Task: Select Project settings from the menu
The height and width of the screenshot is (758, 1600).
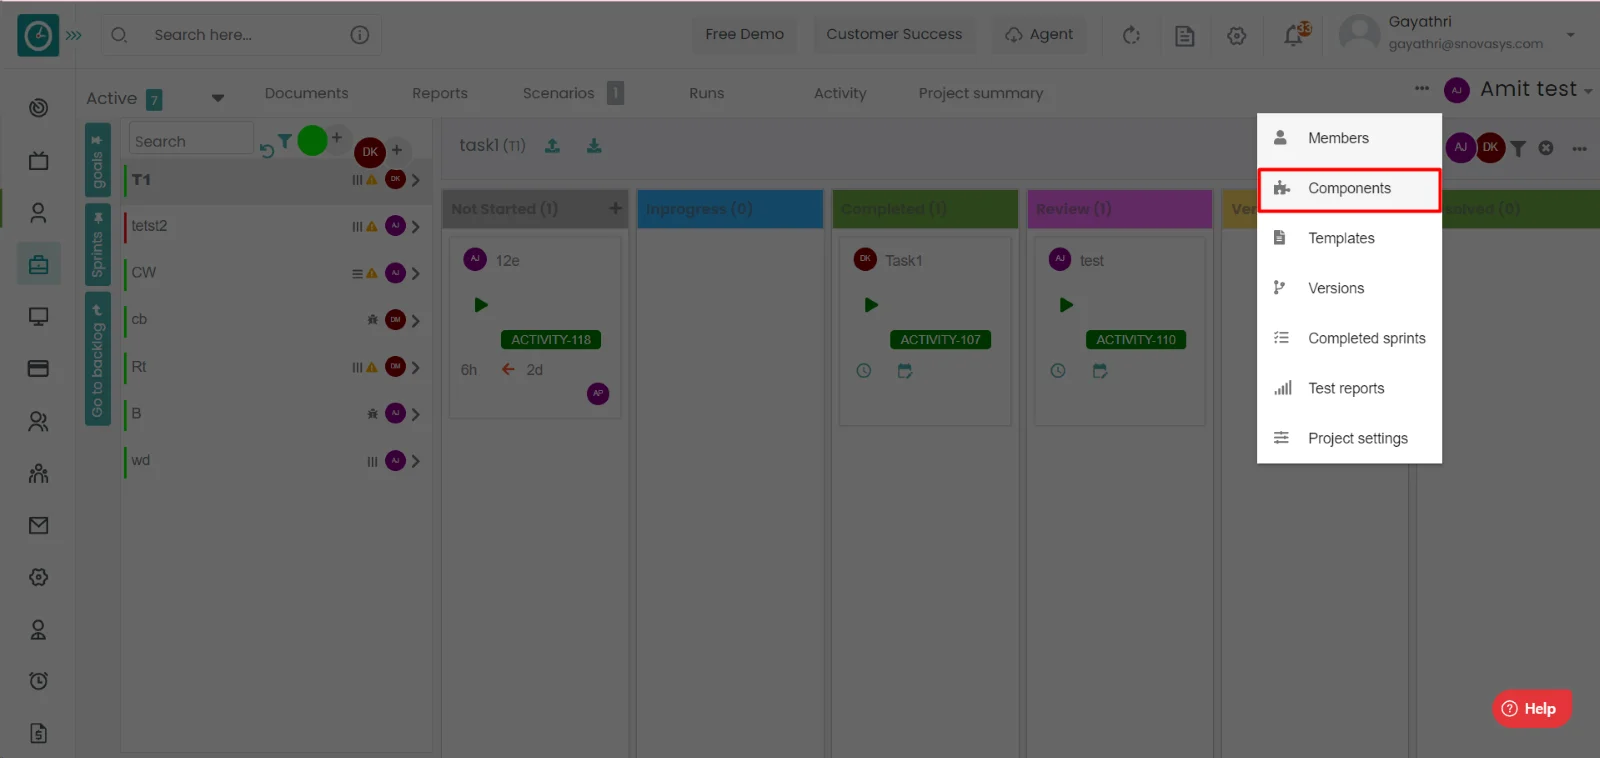Action: coord(1356,438)
